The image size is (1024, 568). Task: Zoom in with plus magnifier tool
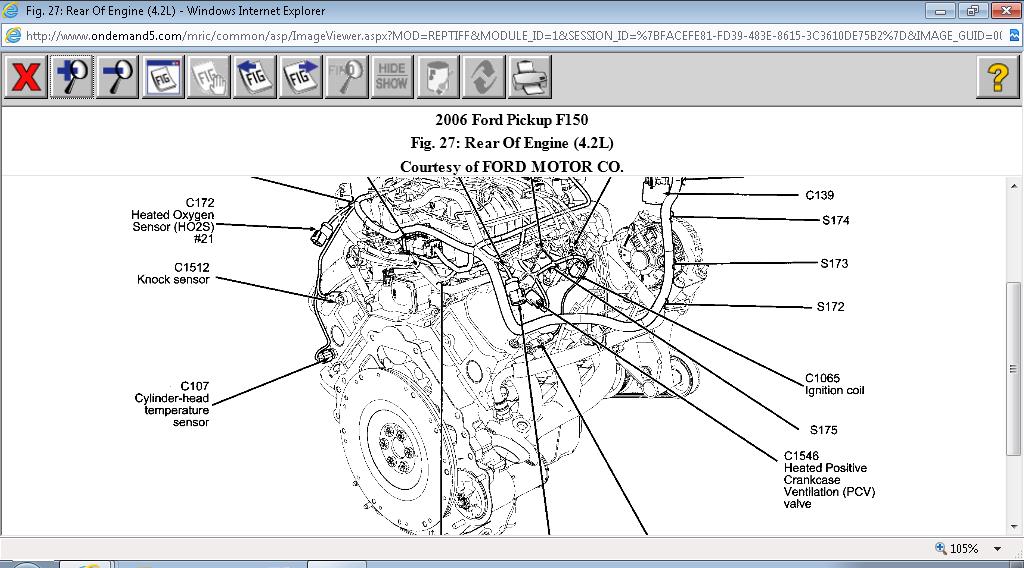(72, 77)
